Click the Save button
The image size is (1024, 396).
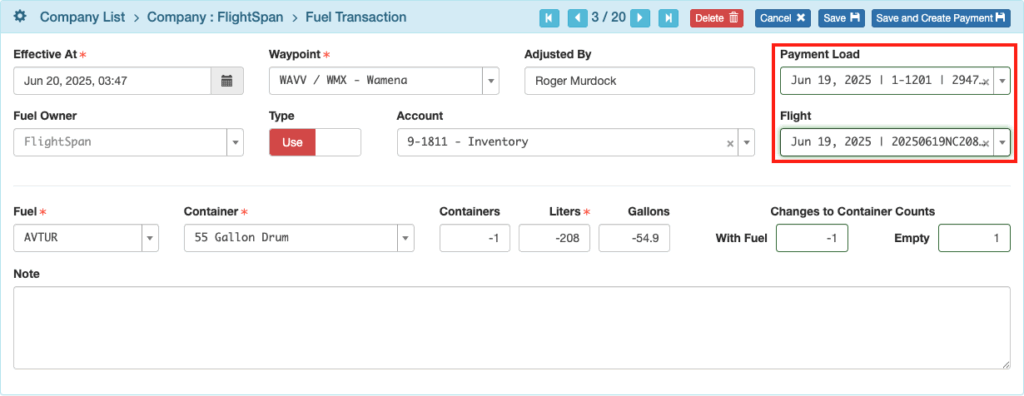(x=842, y=18)
